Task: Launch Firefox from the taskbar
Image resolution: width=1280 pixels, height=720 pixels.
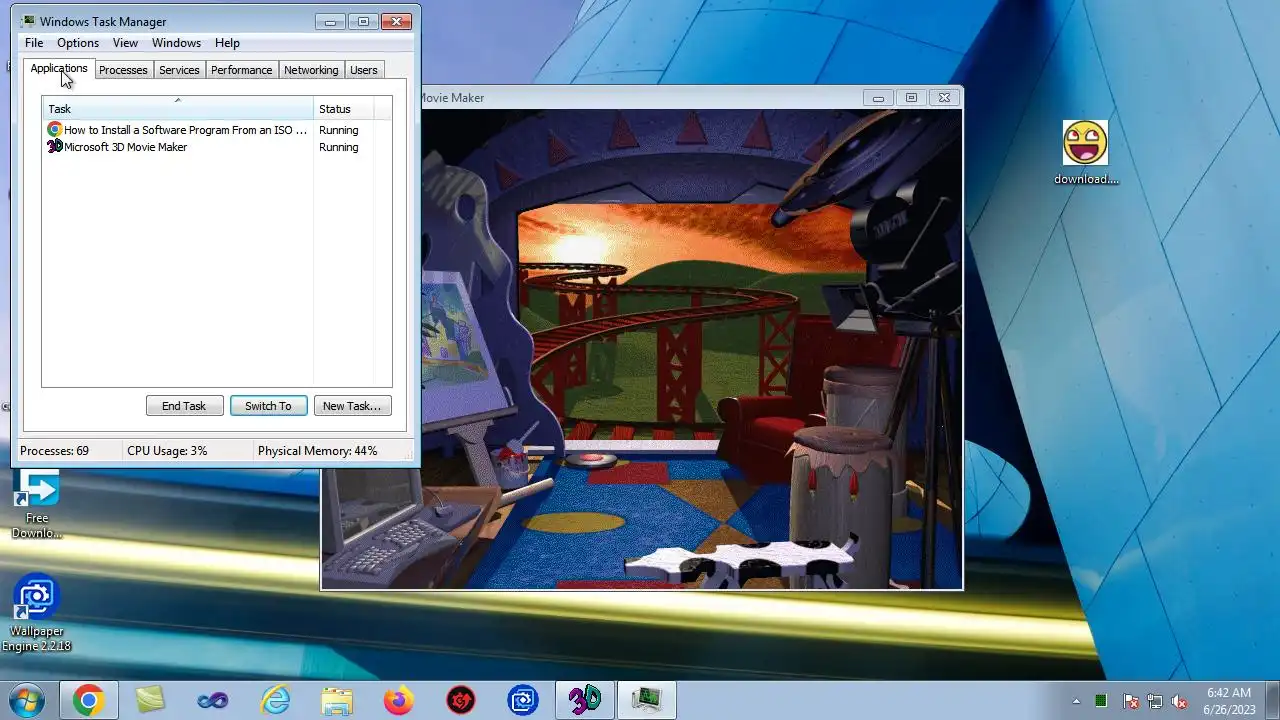Action: tap(398, 700)
